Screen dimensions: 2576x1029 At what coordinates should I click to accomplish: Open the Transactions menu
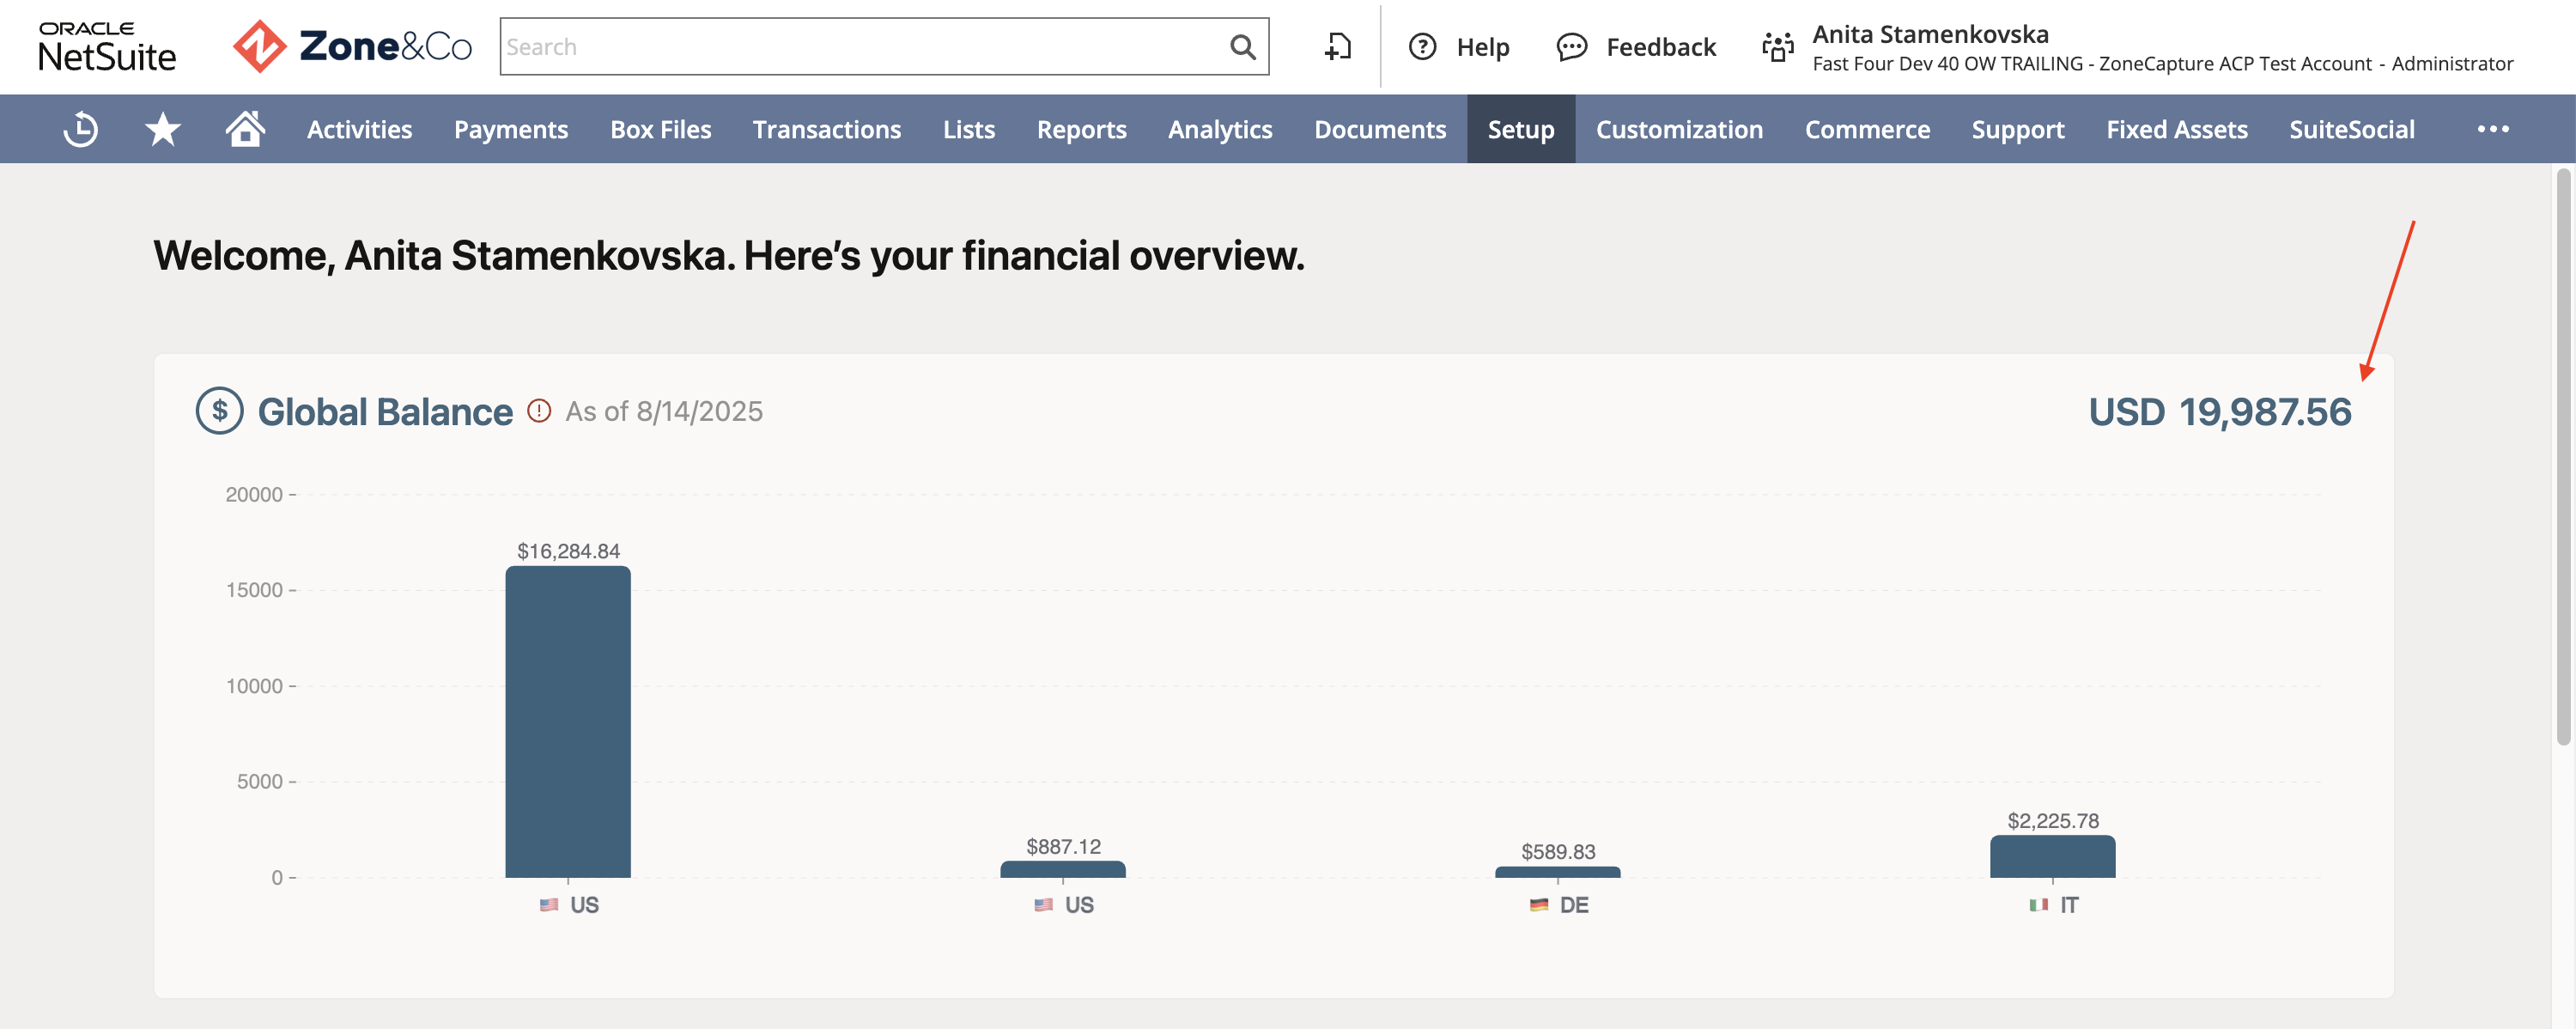coord(827,129)
